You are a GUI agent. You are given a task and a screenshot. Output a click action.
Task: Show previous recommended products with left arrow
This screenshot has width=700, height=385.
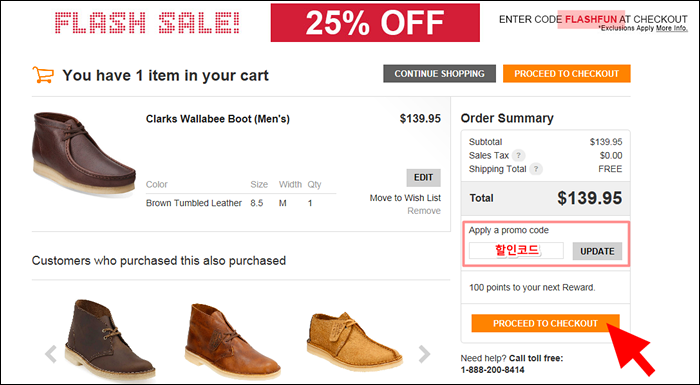point(51,354)
